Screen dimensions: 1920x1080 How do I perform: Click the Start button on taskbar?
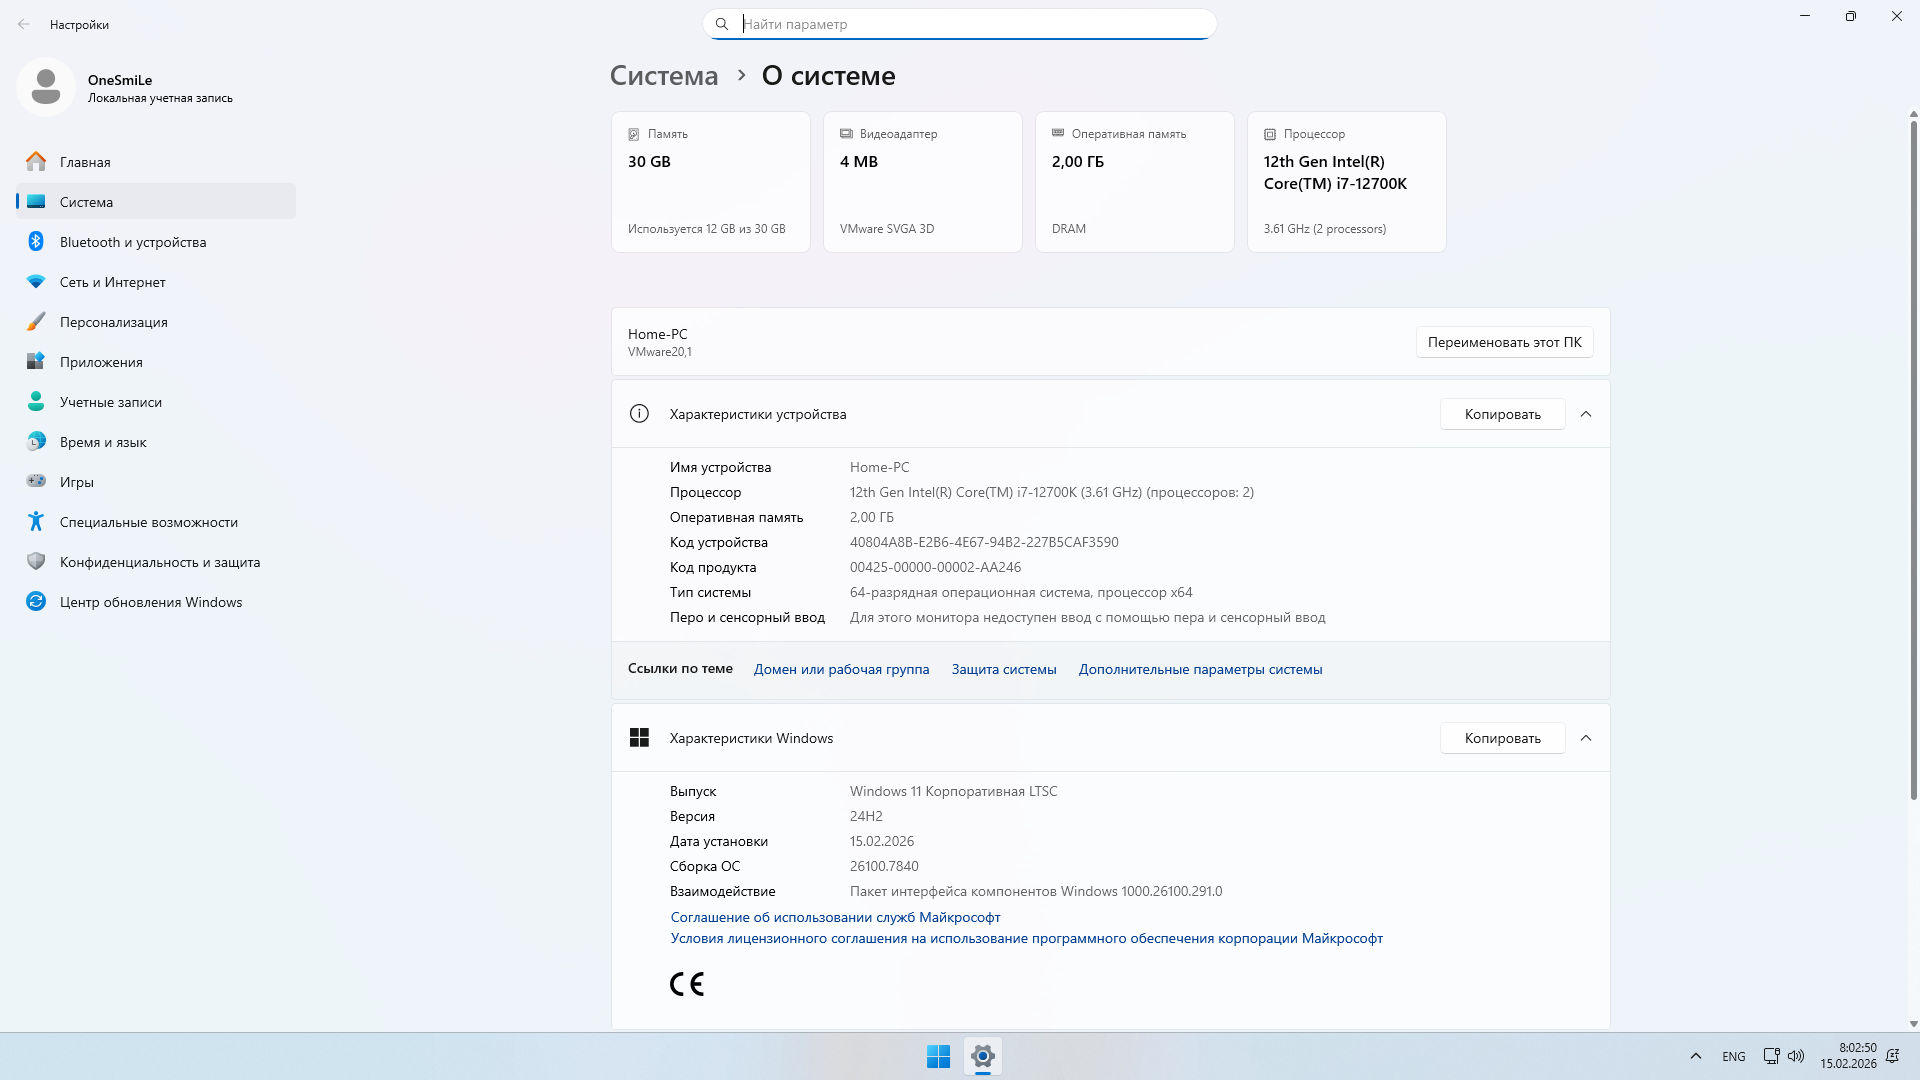pos(938,1056)
